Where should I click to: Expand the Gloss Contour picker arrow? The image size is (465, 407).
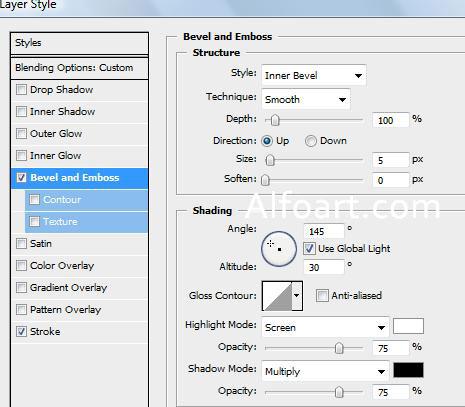point(297,296)
